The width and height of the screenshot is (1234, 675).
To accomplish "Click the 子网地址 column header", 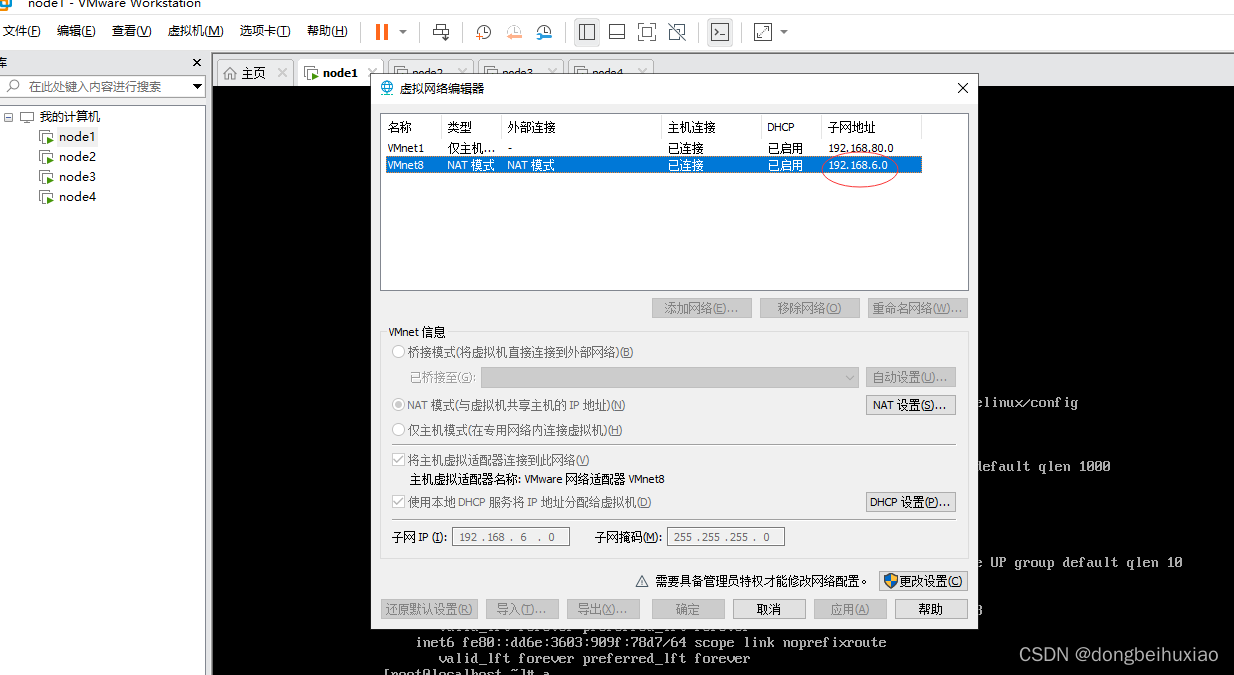I will (871, 127).
